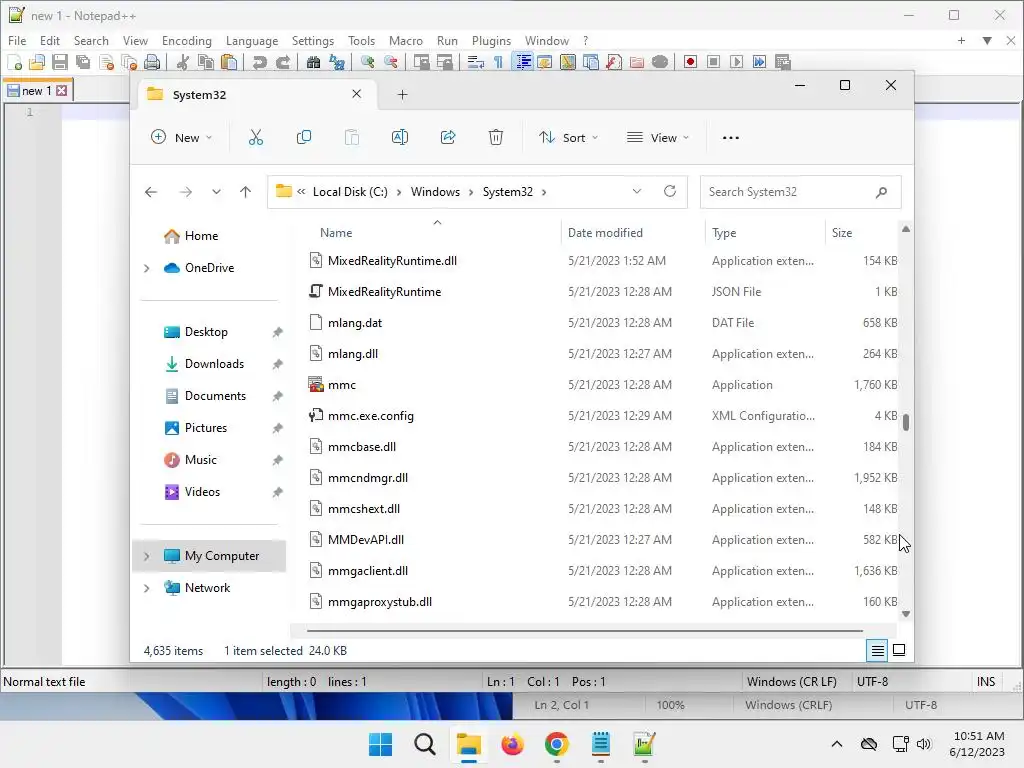Click Explorer Cut icon in toolbar
Screen dimensions: 1024x768
pos(256,137)
